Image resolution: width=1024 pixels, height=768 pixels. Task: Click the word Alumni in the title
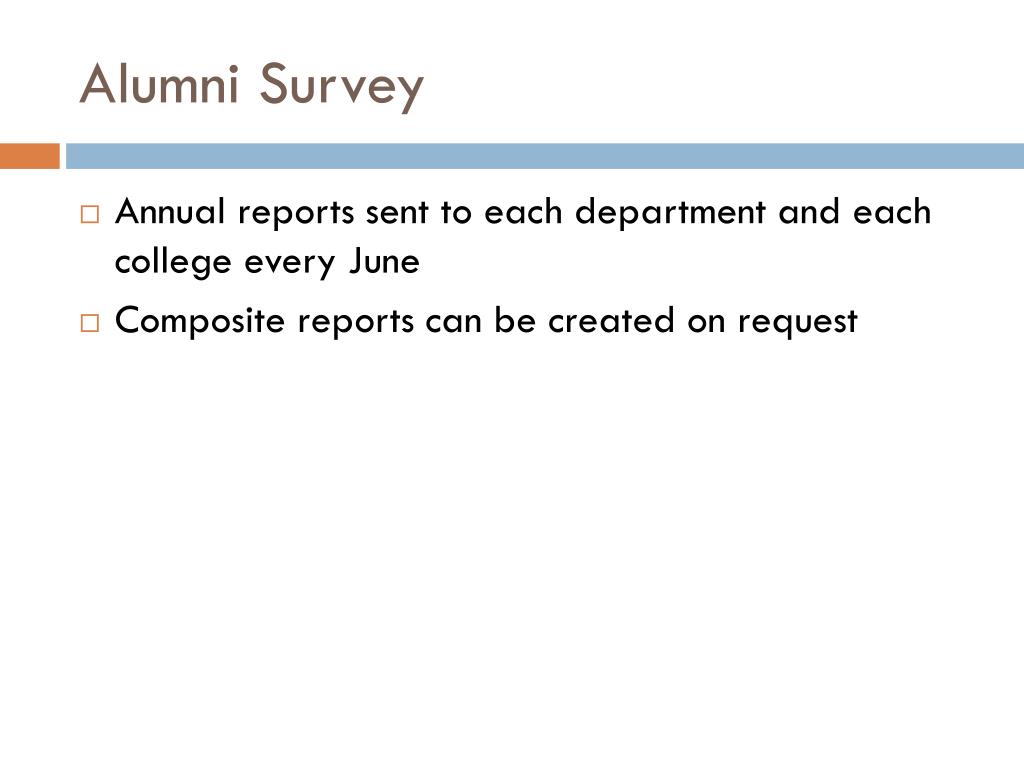pos(159,84)
